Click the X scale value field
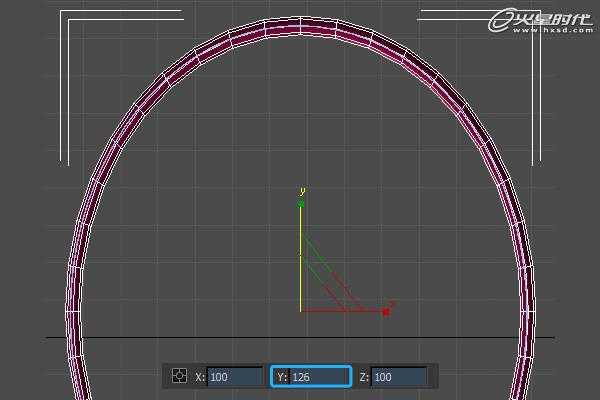Screen dimensions: 600x400 (x=235, y=377)
